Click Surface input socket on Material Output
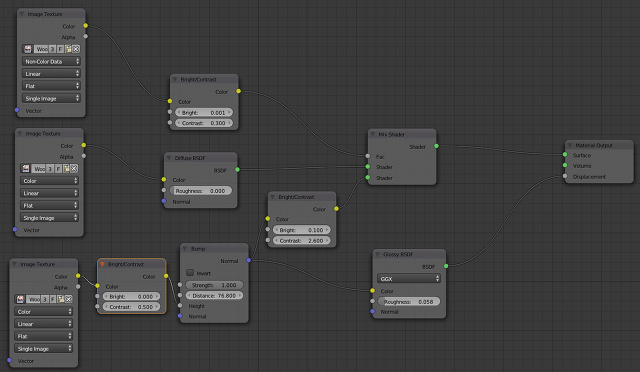640x372 pixels. (565, 155)
